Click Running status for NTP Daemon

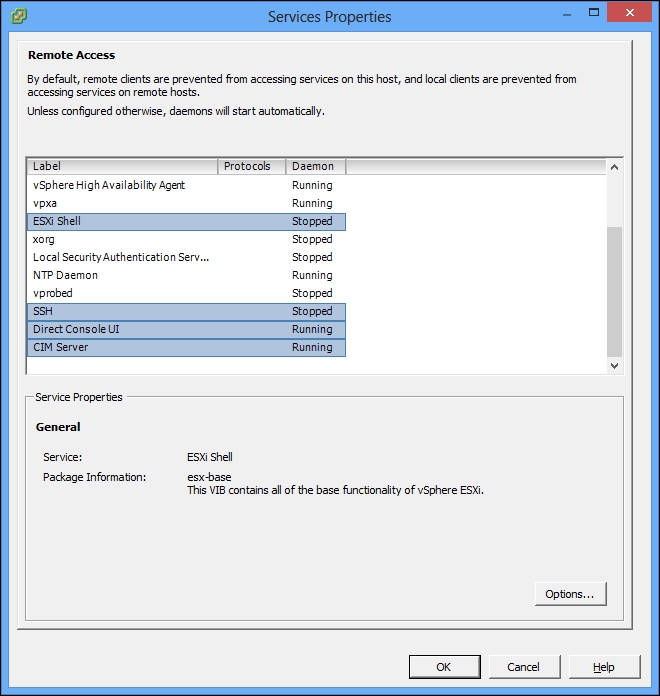pyautogui.click(x=312, y=275)
